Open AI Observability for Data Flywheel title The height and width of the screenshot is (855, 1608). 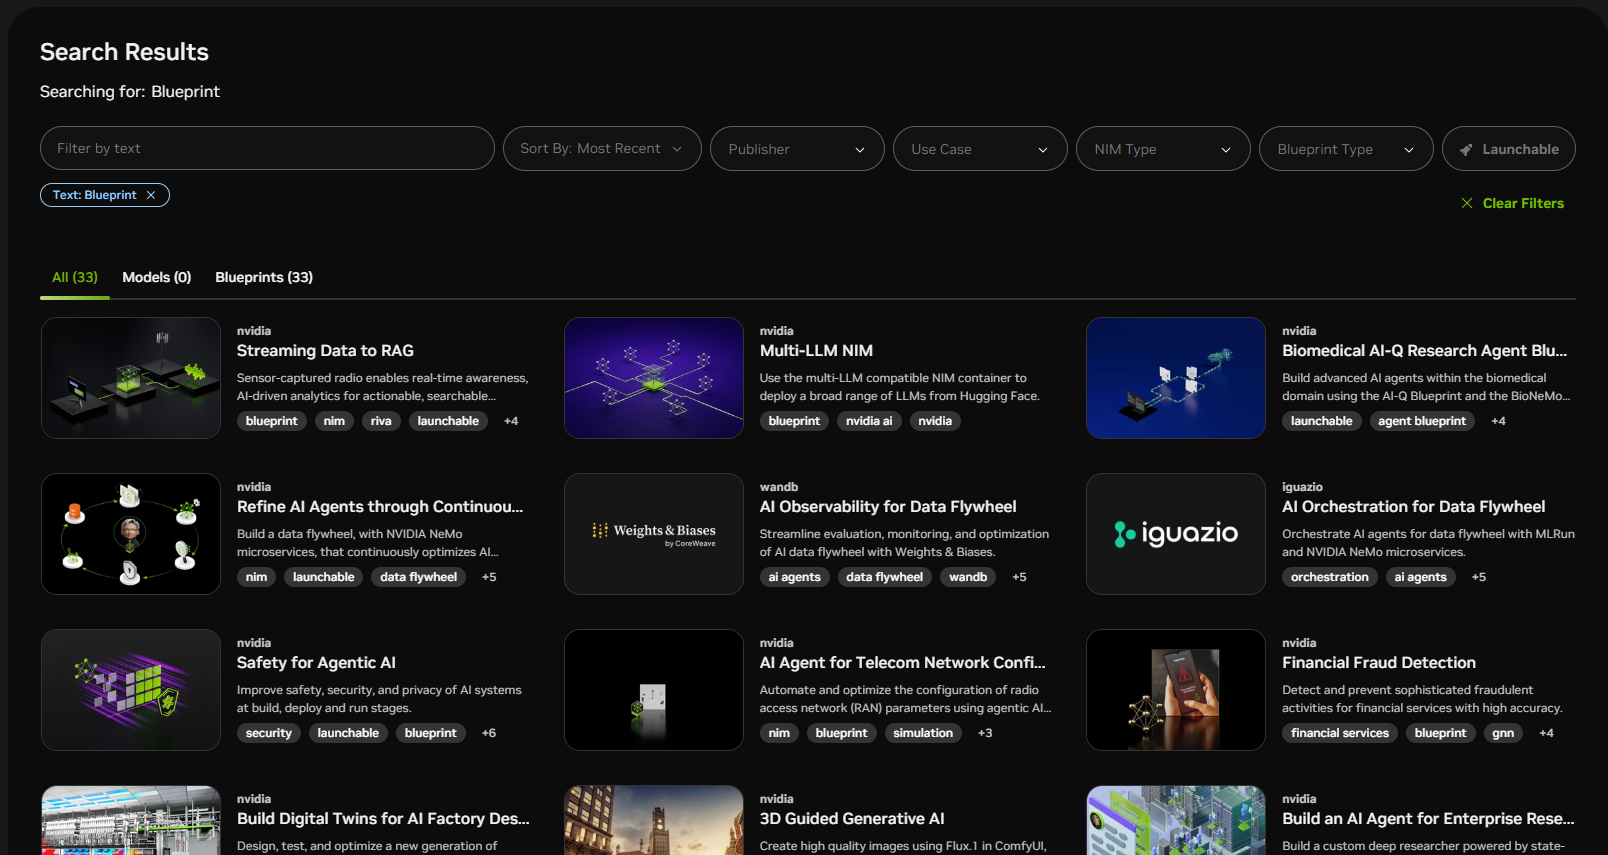coord(888,507)
